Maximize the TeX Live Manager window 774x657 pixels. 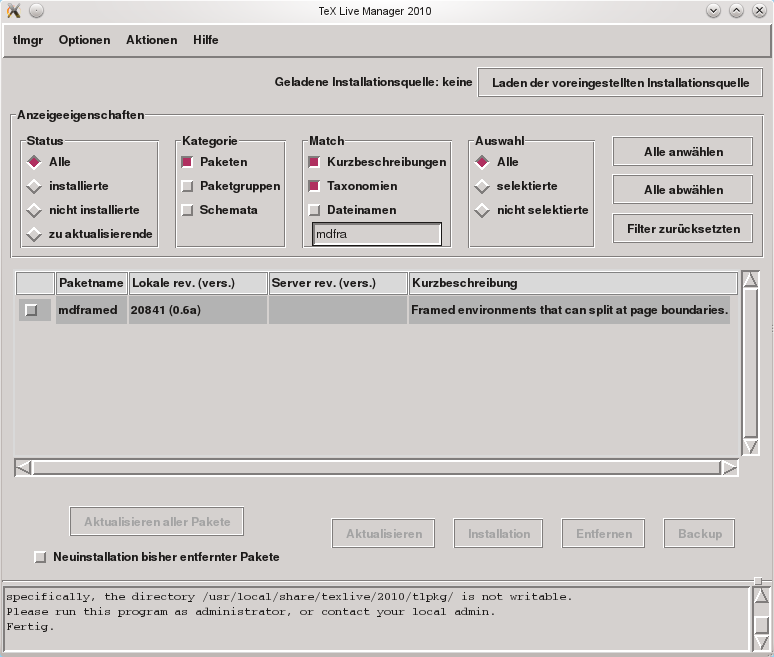(x=736, y=10)
